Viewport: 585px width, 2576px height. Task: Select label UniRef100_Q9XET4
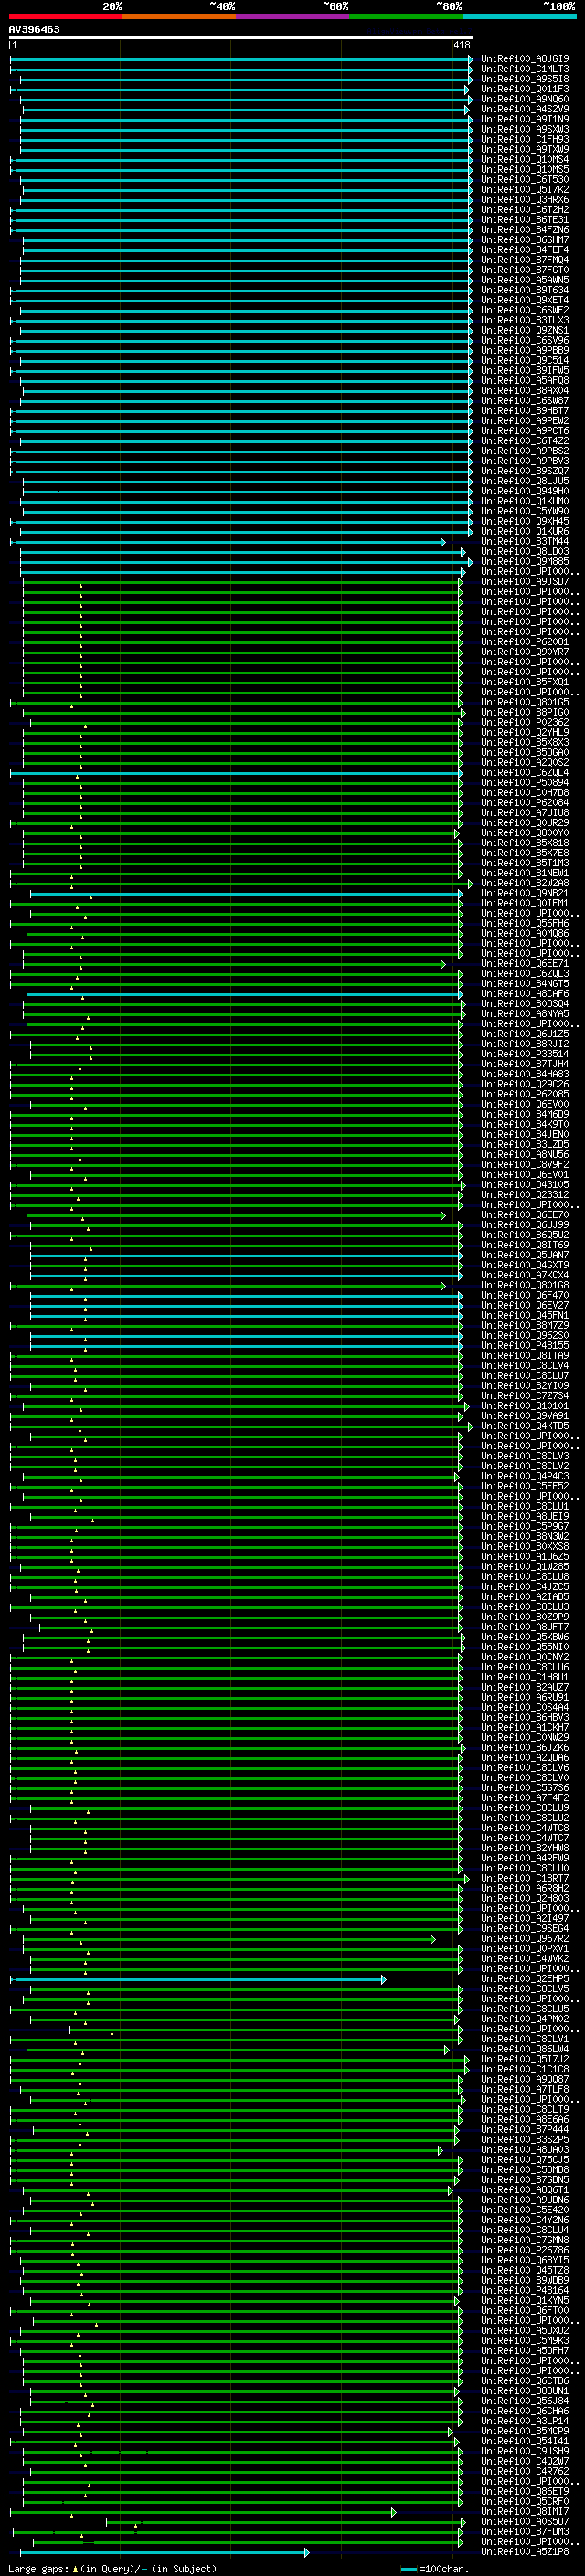coord(525,300)
